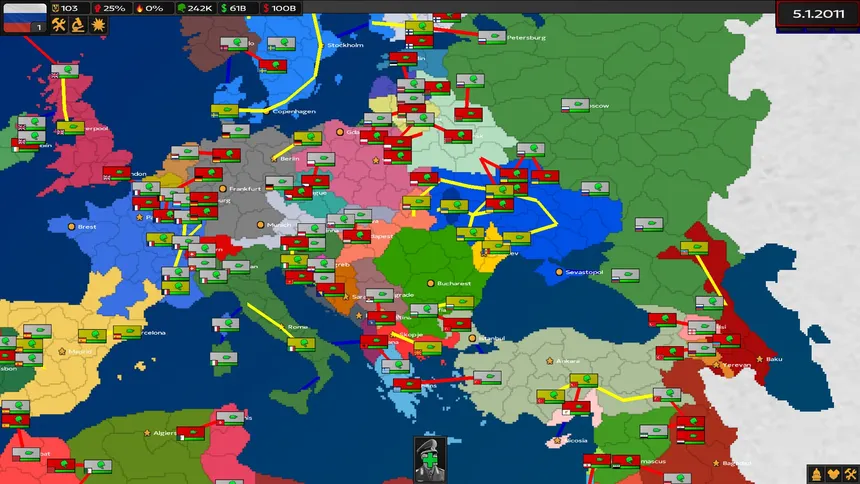
Task: Click the Frankfurt city marker
Action: coord(223,188)
